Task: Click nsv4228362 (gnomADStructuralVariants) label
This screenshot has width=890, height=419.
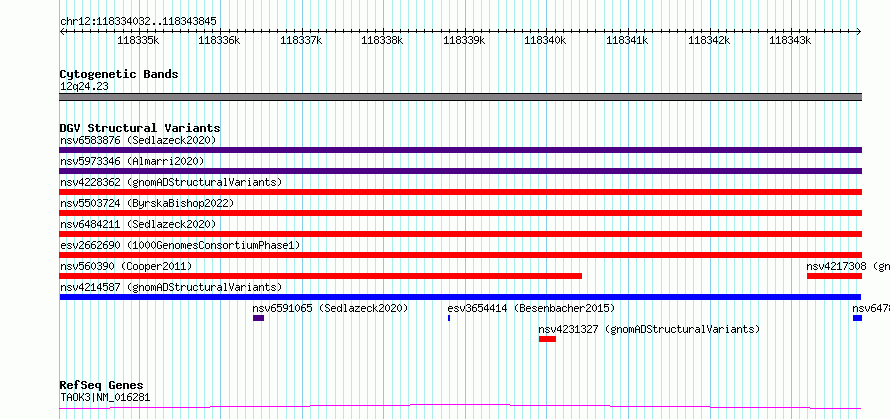Action: point(171,182)
